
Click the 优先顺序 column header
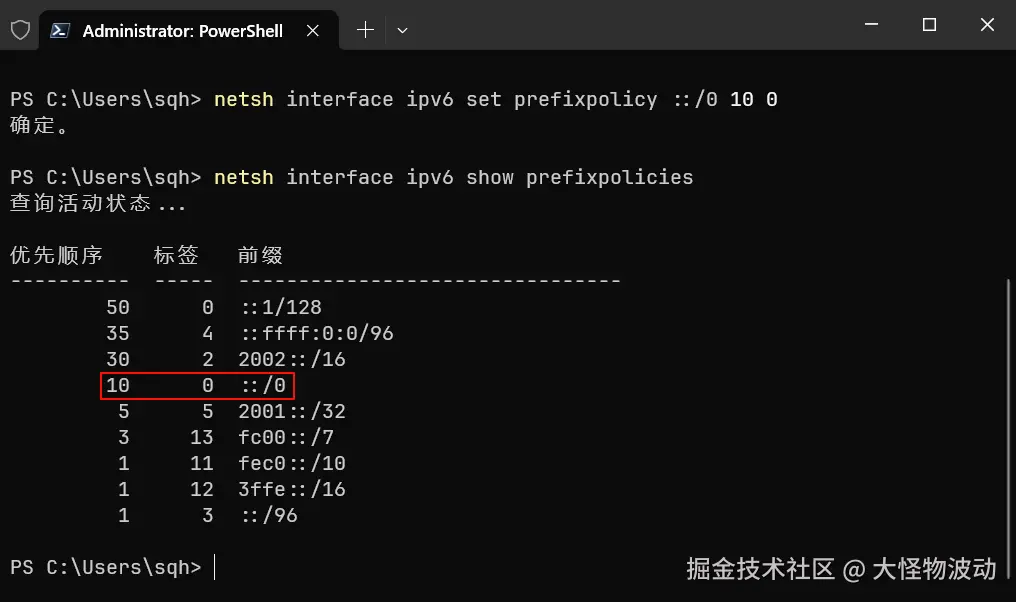[56, 255]
